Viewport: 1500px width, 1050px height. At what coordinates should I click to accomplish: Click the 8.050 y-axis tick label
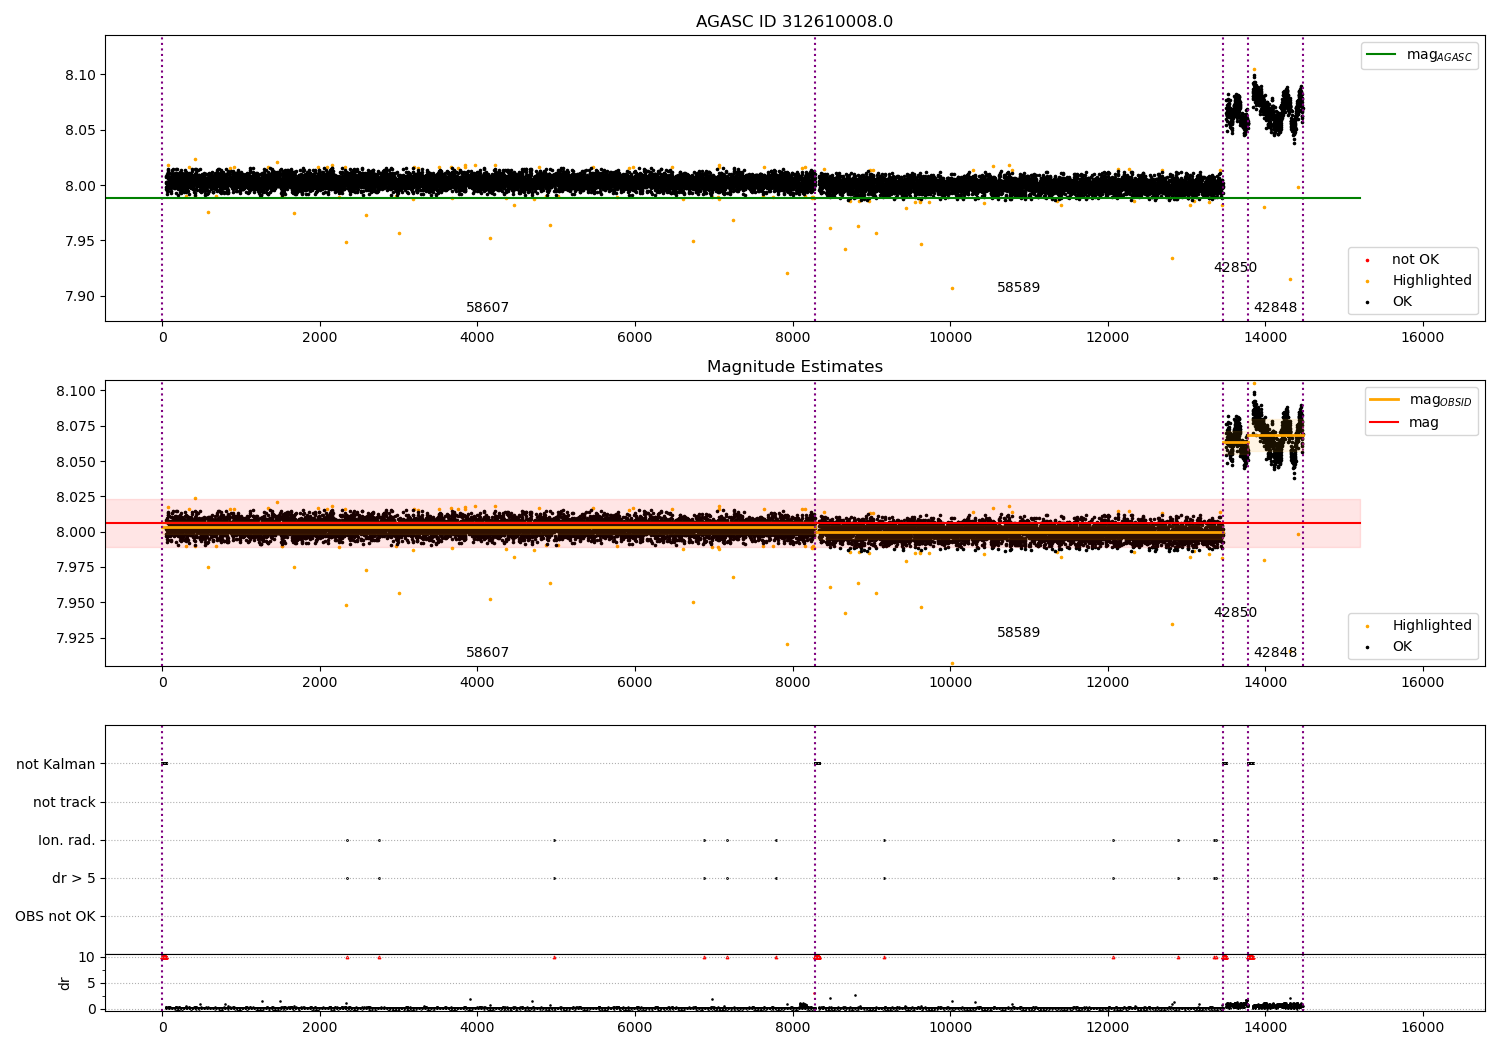(76, 462)
